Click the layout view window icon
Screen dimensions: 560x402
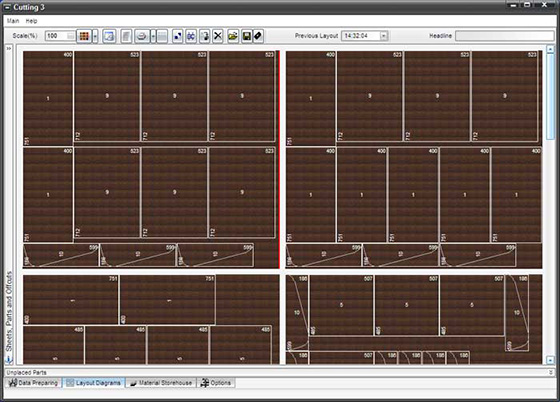click(x=109, y=36)
